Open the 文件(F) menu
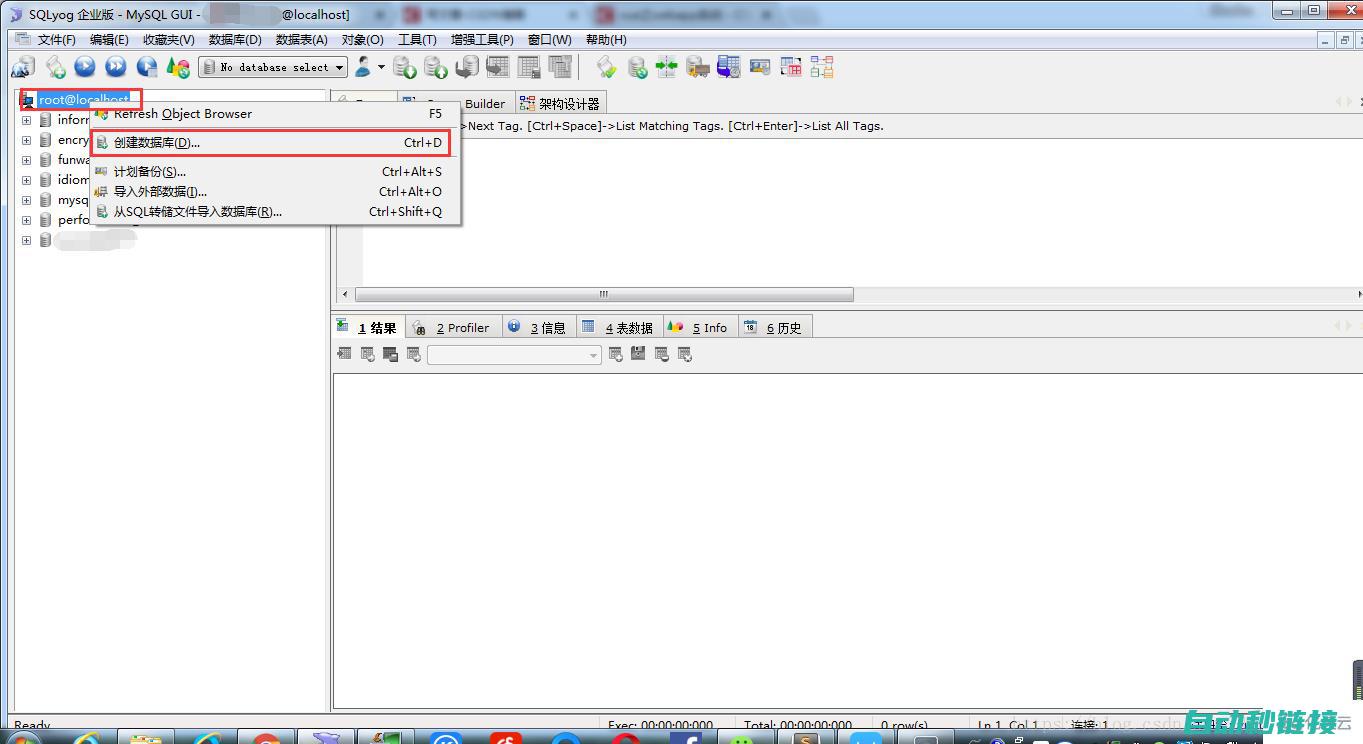Screen dimensions: 1363x744 57,40
